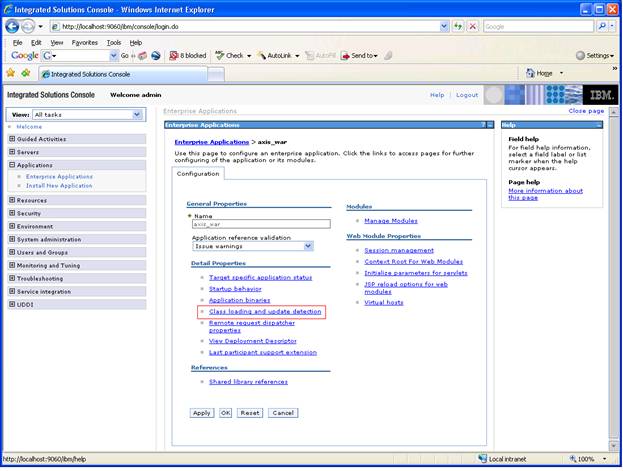Viewport: 623px width, 471px height.
Task: Click the Check spelling toolbar button
Action: click(232, 56)
